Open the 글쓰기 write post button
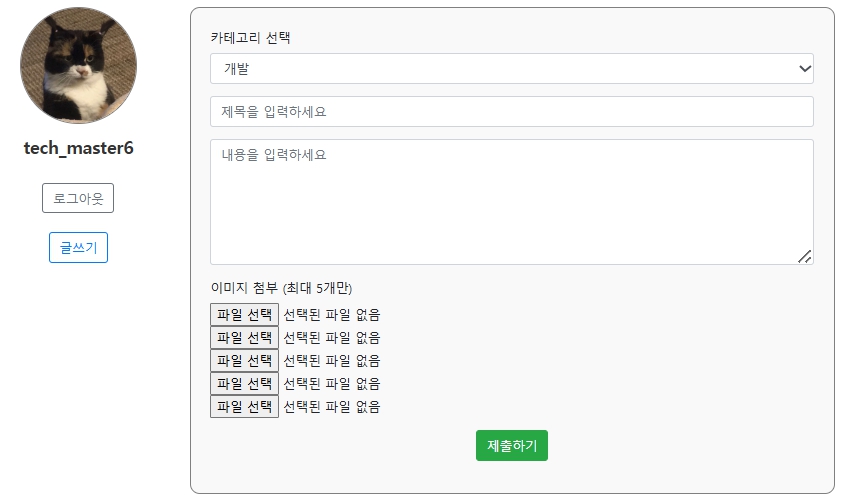 [x=78, y=248]
